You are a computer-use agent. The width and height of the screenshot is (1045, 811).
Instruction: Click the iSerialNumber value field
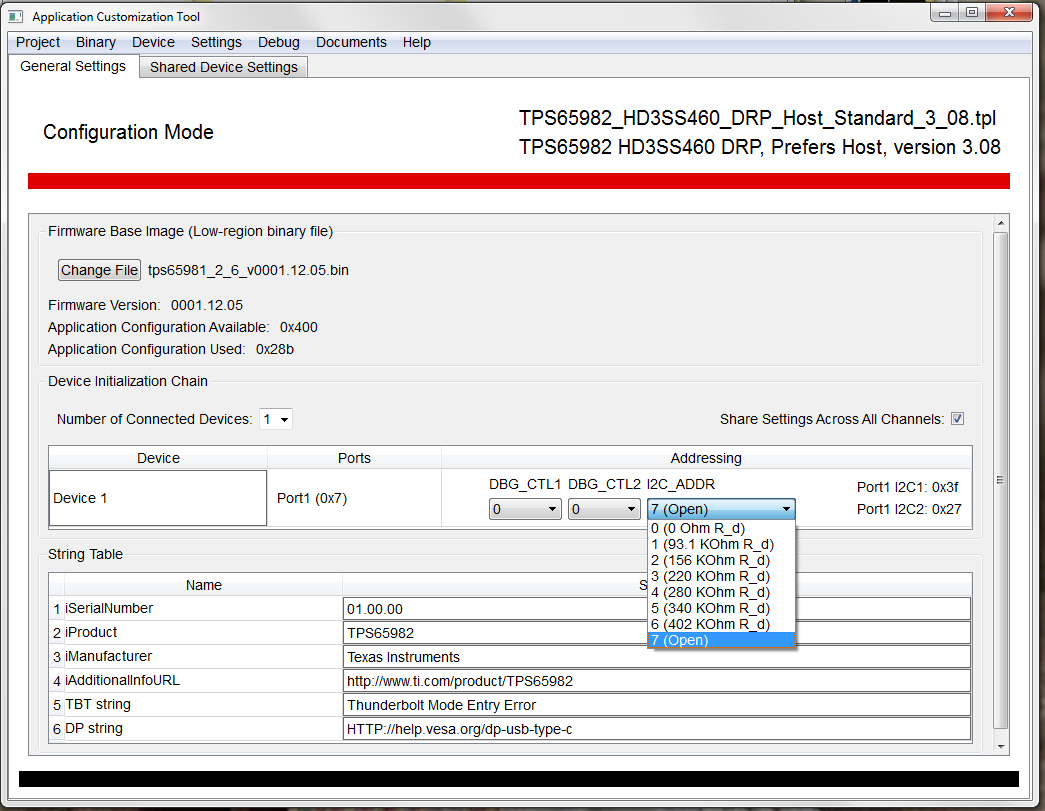coord(656,609)
